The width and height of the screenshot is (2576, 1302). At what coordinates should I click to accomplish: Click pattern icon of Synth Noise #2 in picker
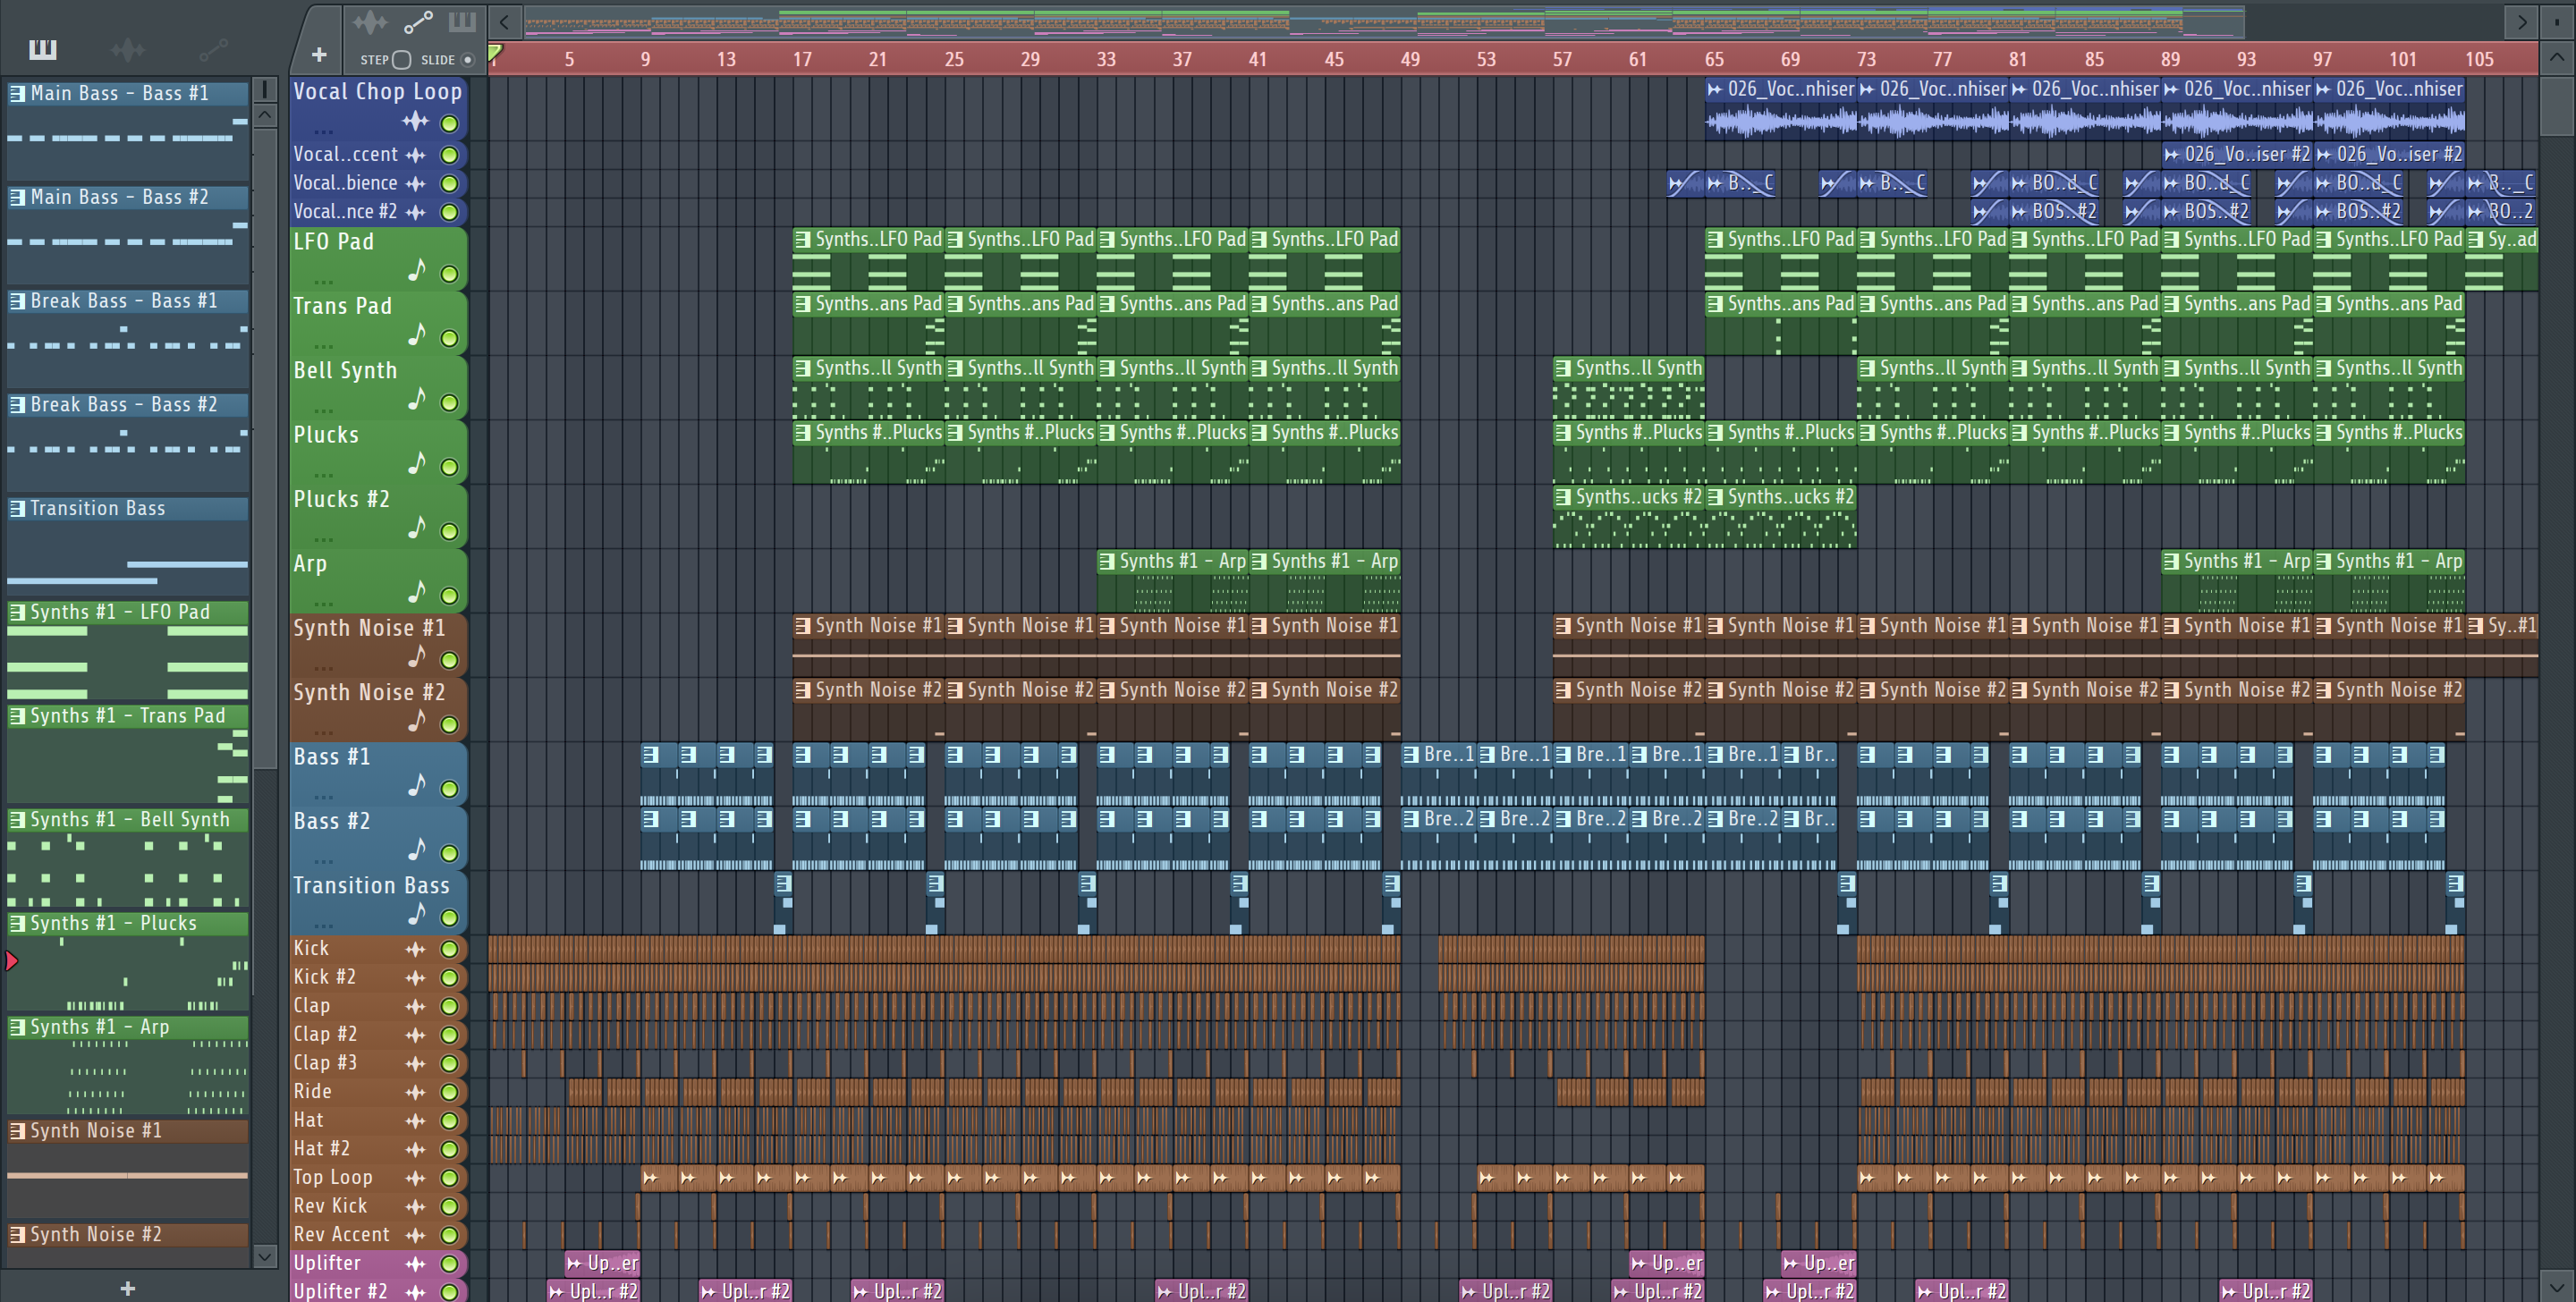pos(17,1235)
